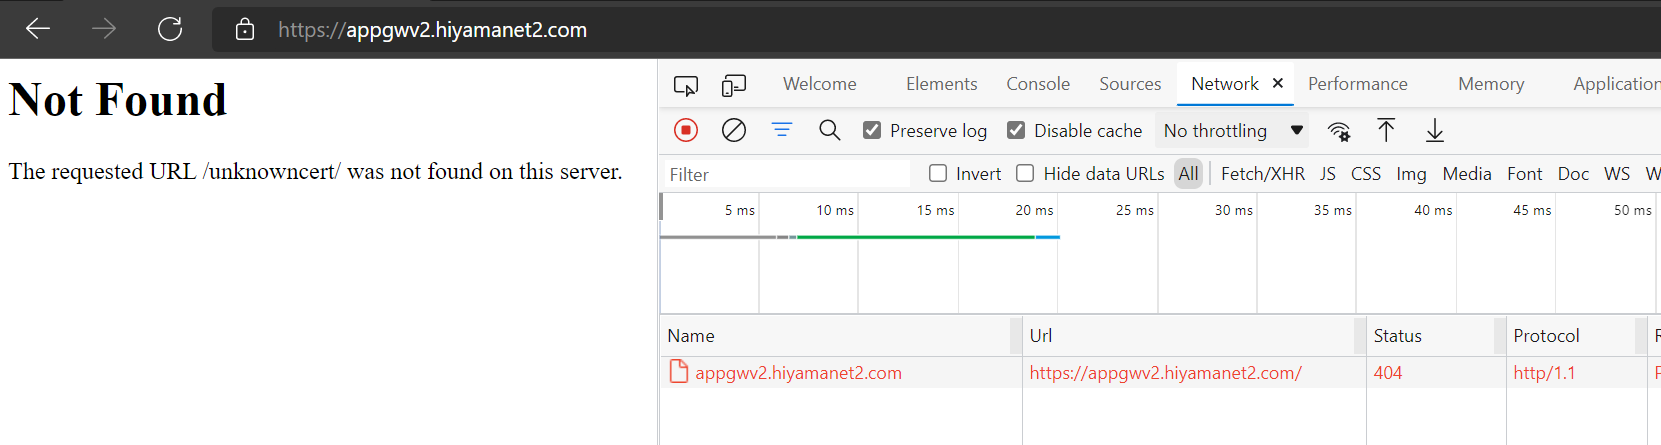
Task: Open the Memory tab
Action: [x=1491, y=84]
